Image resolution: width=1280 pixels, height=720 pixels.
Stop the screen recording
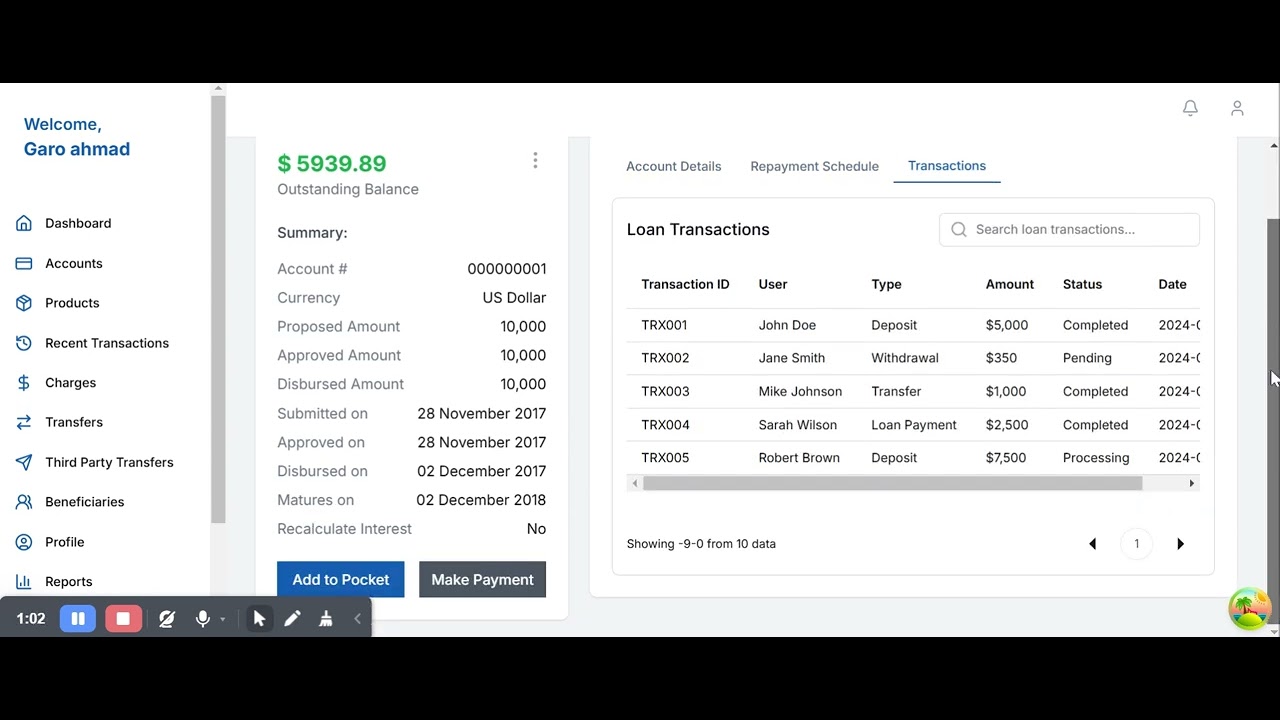coord(123,619)
